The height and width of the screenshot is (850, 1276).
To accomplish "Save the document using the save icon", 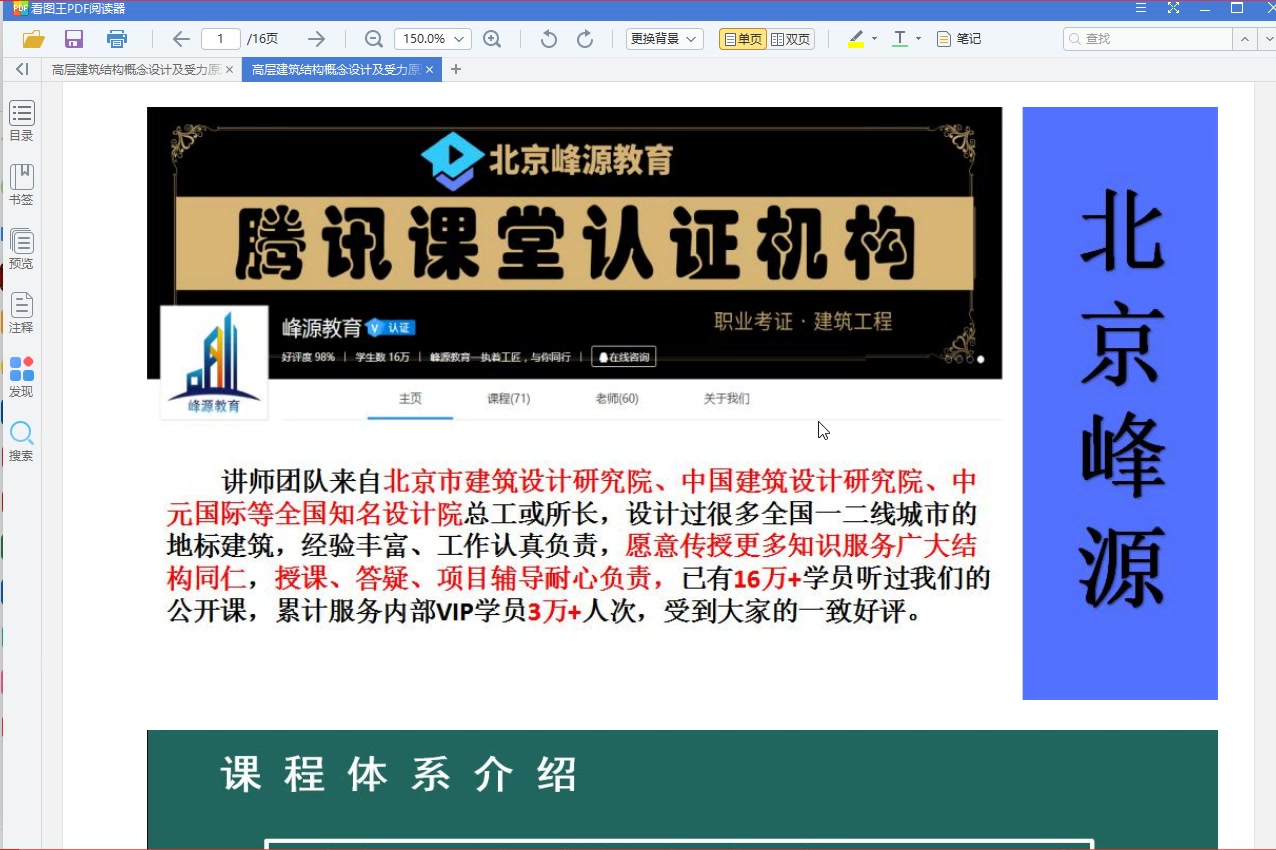I will pyautogui.click(x=74, y=38).
